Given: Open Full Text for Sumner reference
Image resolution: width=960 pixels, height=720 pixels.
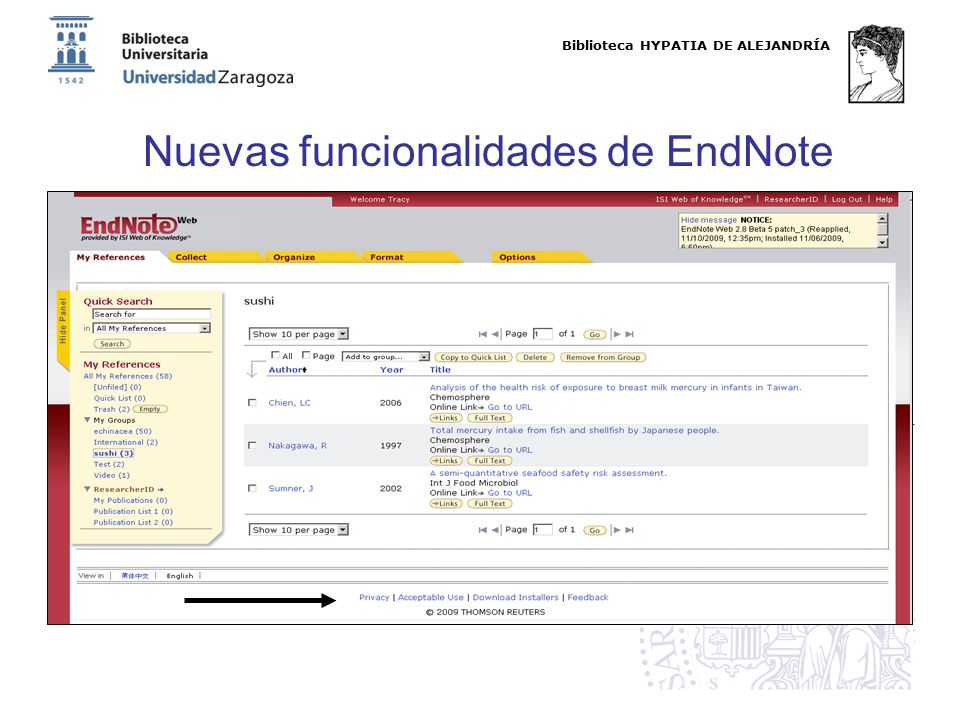Looking at the screenshot, I should pyautogui.click(x=490, y=504).
